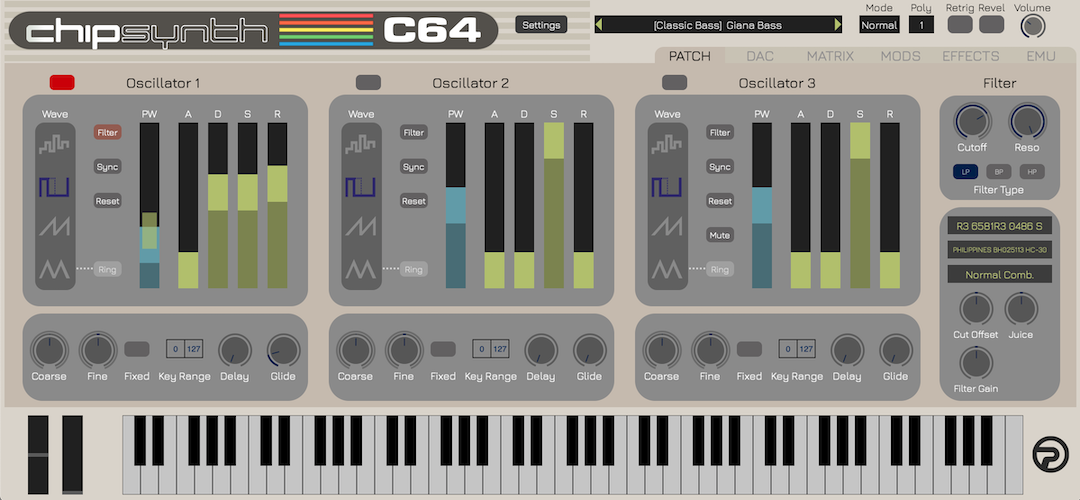Switch to the MATRIX tab
Image resolution: width=1080 pixels, height=500 pixels.
[830, 56]
